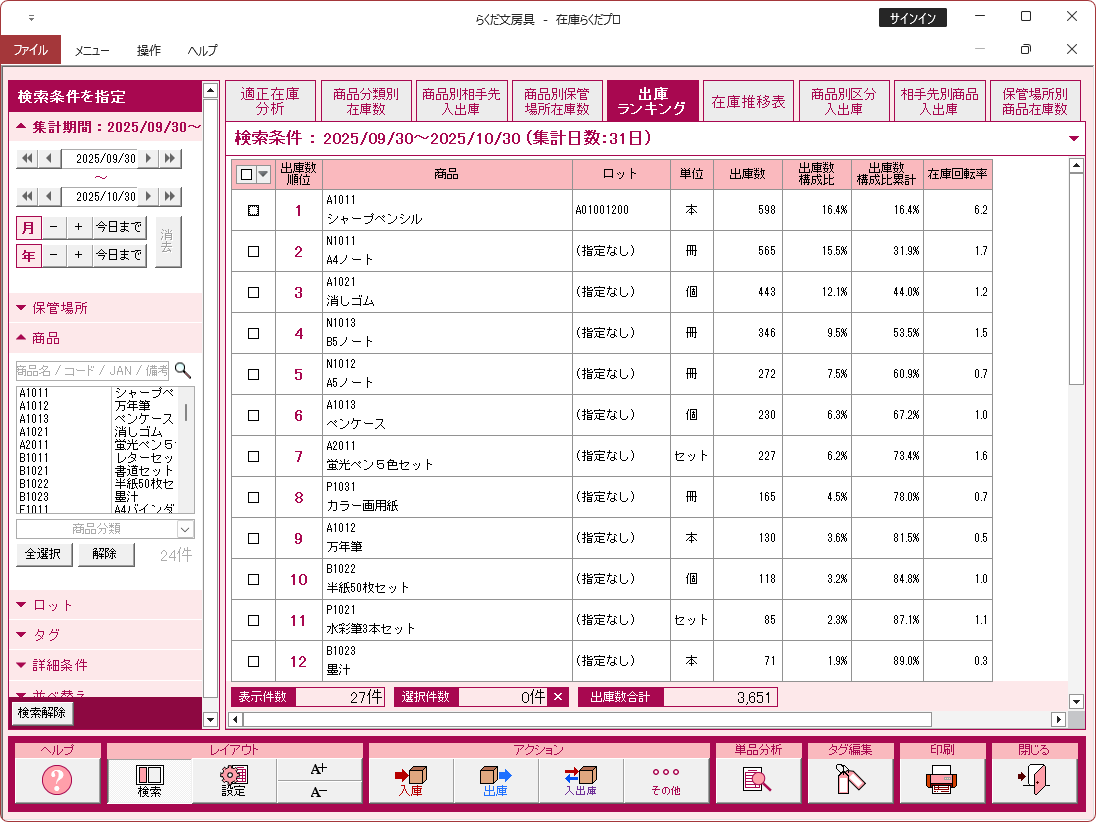Expand the 保管場所 section
This screenshot has height=822, width=1096.
pos(60,308)
